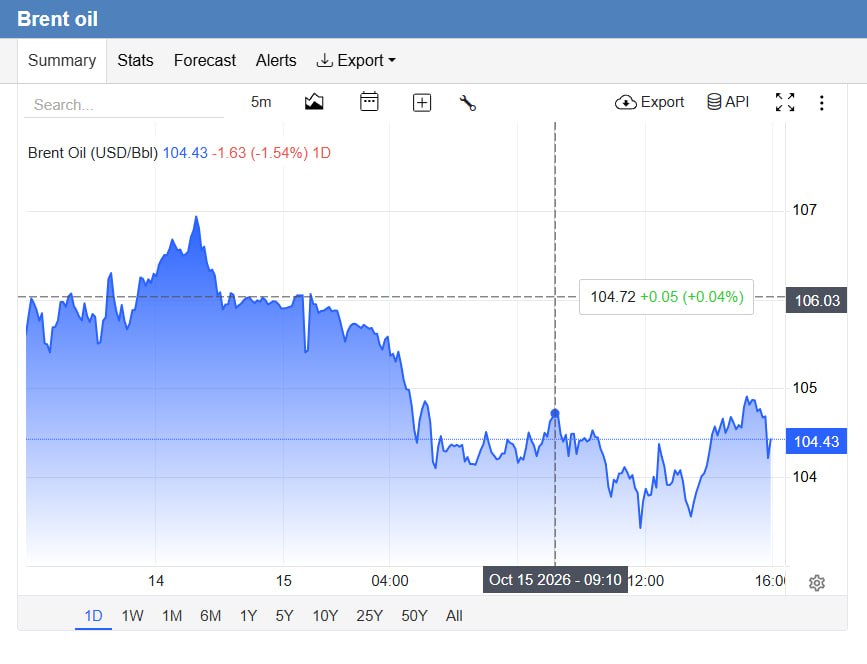Show the 25Y time range
The image size is (867, 664).
tap(369, 616)
